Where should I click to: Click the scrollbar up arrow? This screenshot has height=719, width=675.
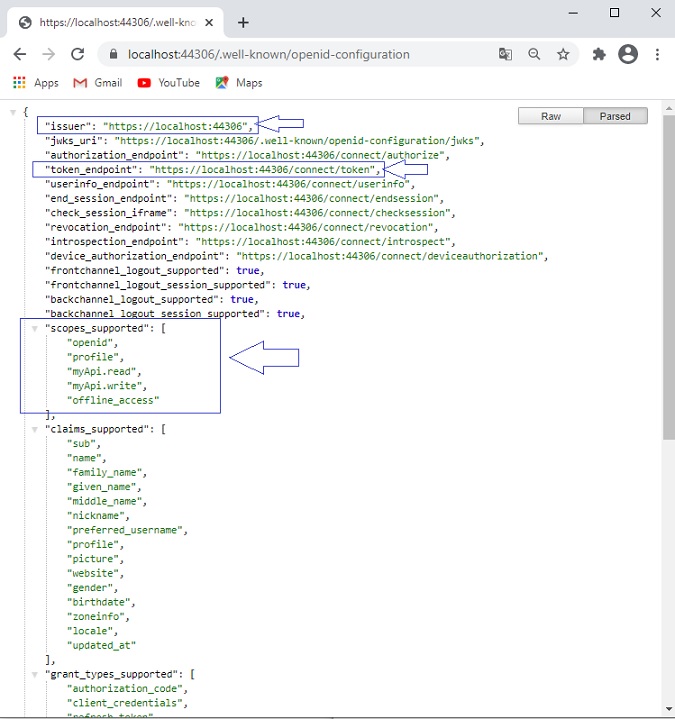[669, 109]
